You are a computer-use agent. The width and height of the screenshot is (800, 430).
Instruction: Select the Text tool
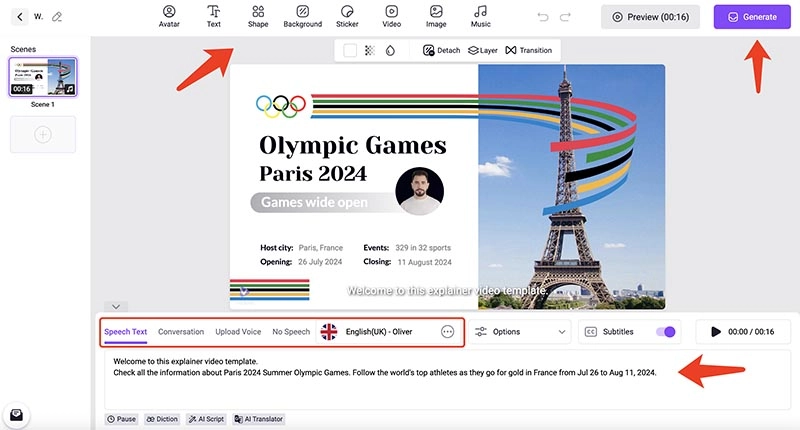click(214, 16)
